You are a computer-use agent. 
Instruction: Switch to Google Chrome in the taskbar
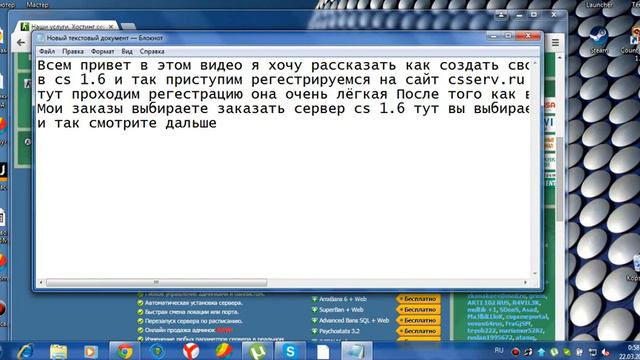point(125,351)
